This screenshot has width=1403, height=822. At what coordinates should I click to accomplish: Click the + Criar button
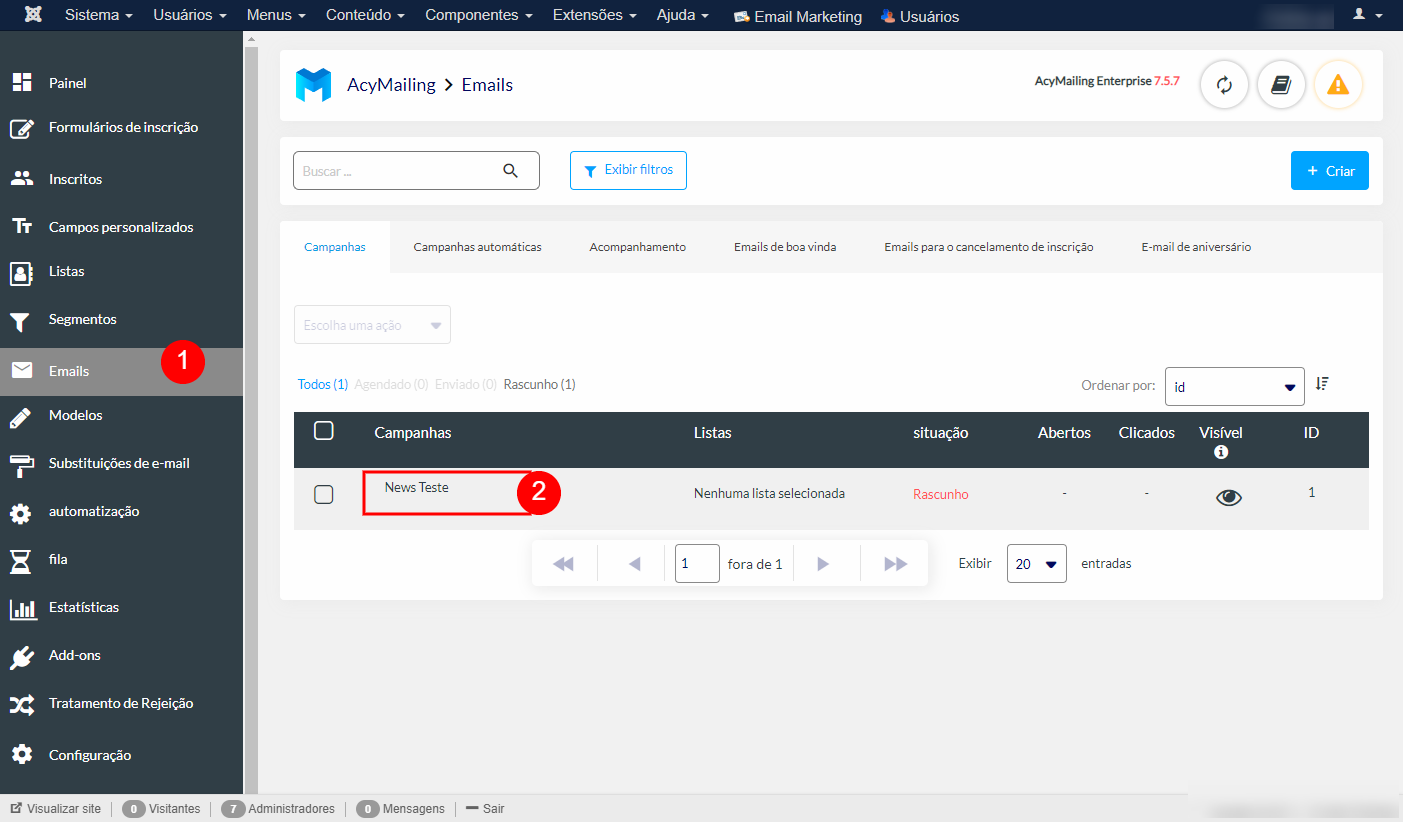pyautogui.click(x=1330, y=170)
